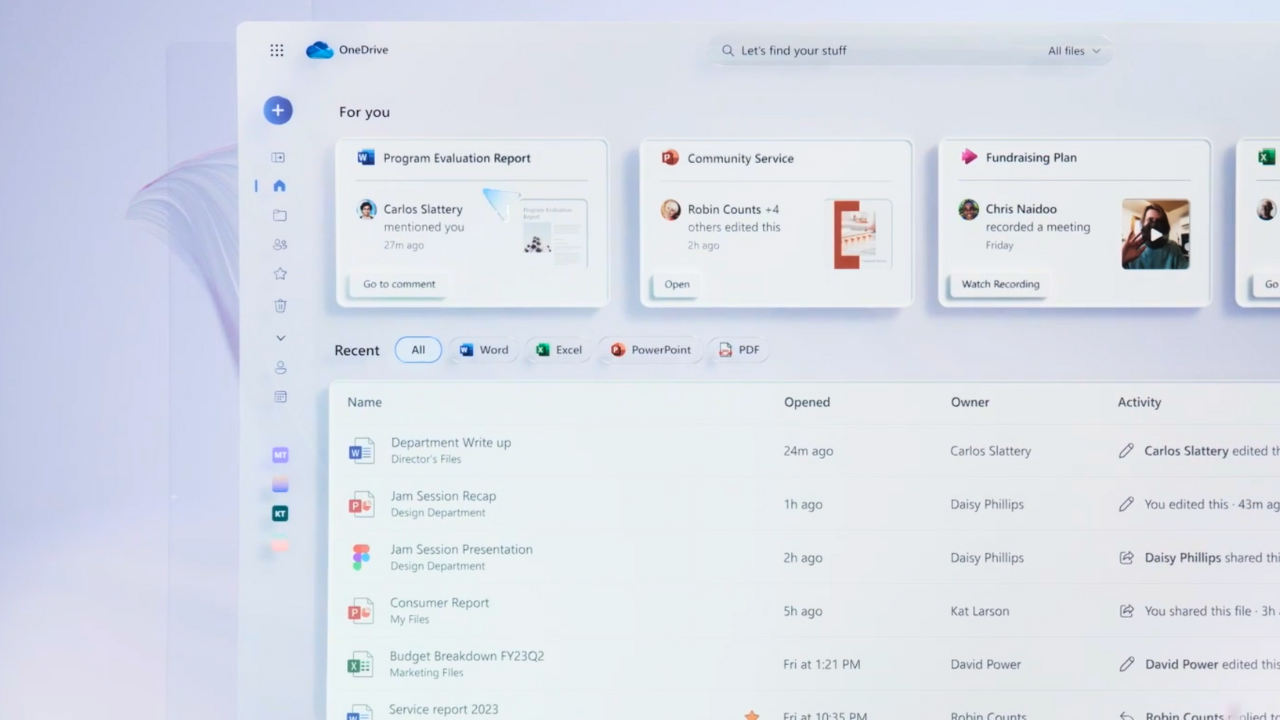The image size is (1280, 720).
Task: Click the KT avatar badge in the sidebar
Action: (280, 513)
